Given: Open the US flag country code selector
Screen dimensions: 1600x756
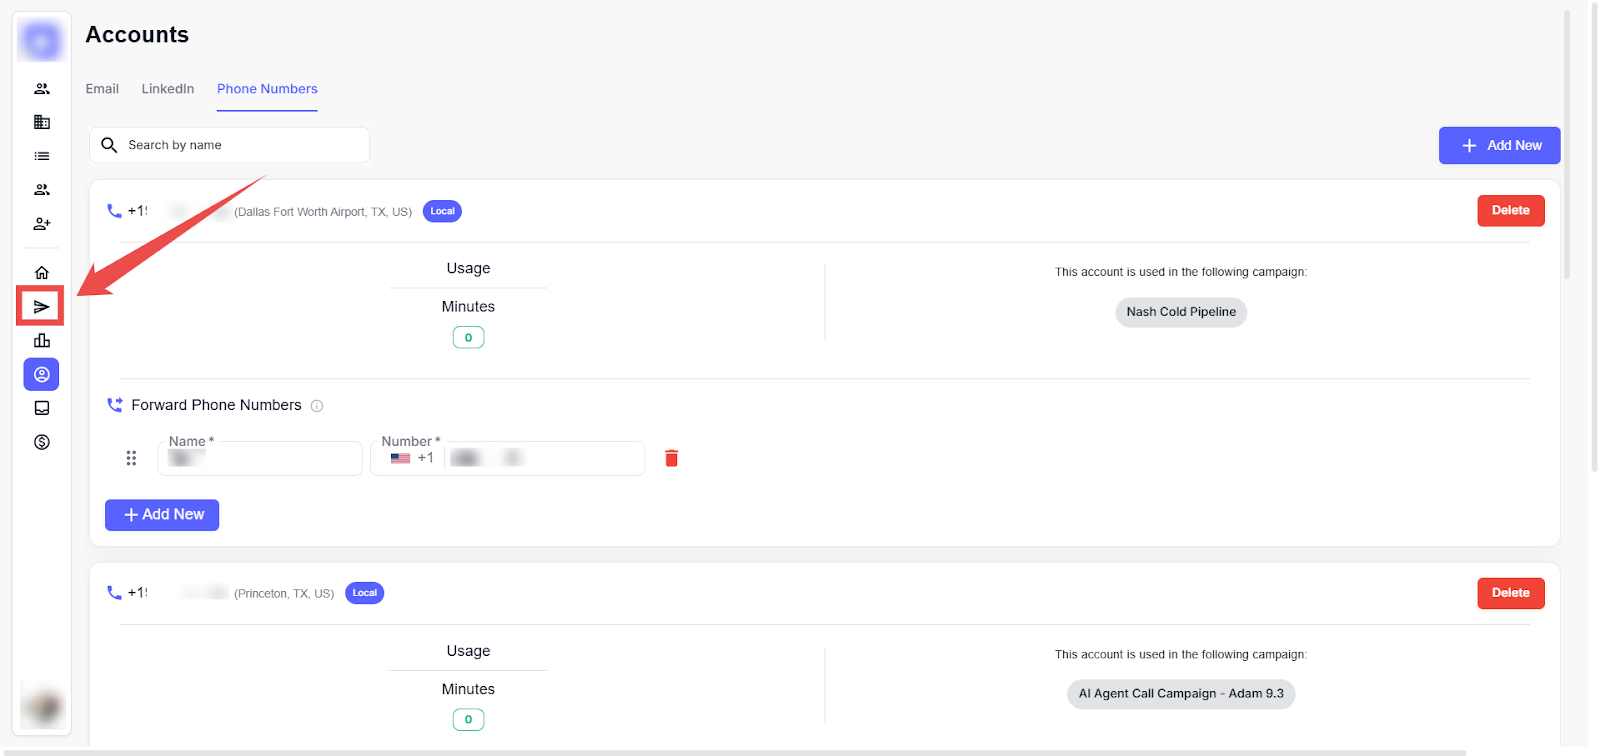Looking at the screenshot, I should click(401, 458).
